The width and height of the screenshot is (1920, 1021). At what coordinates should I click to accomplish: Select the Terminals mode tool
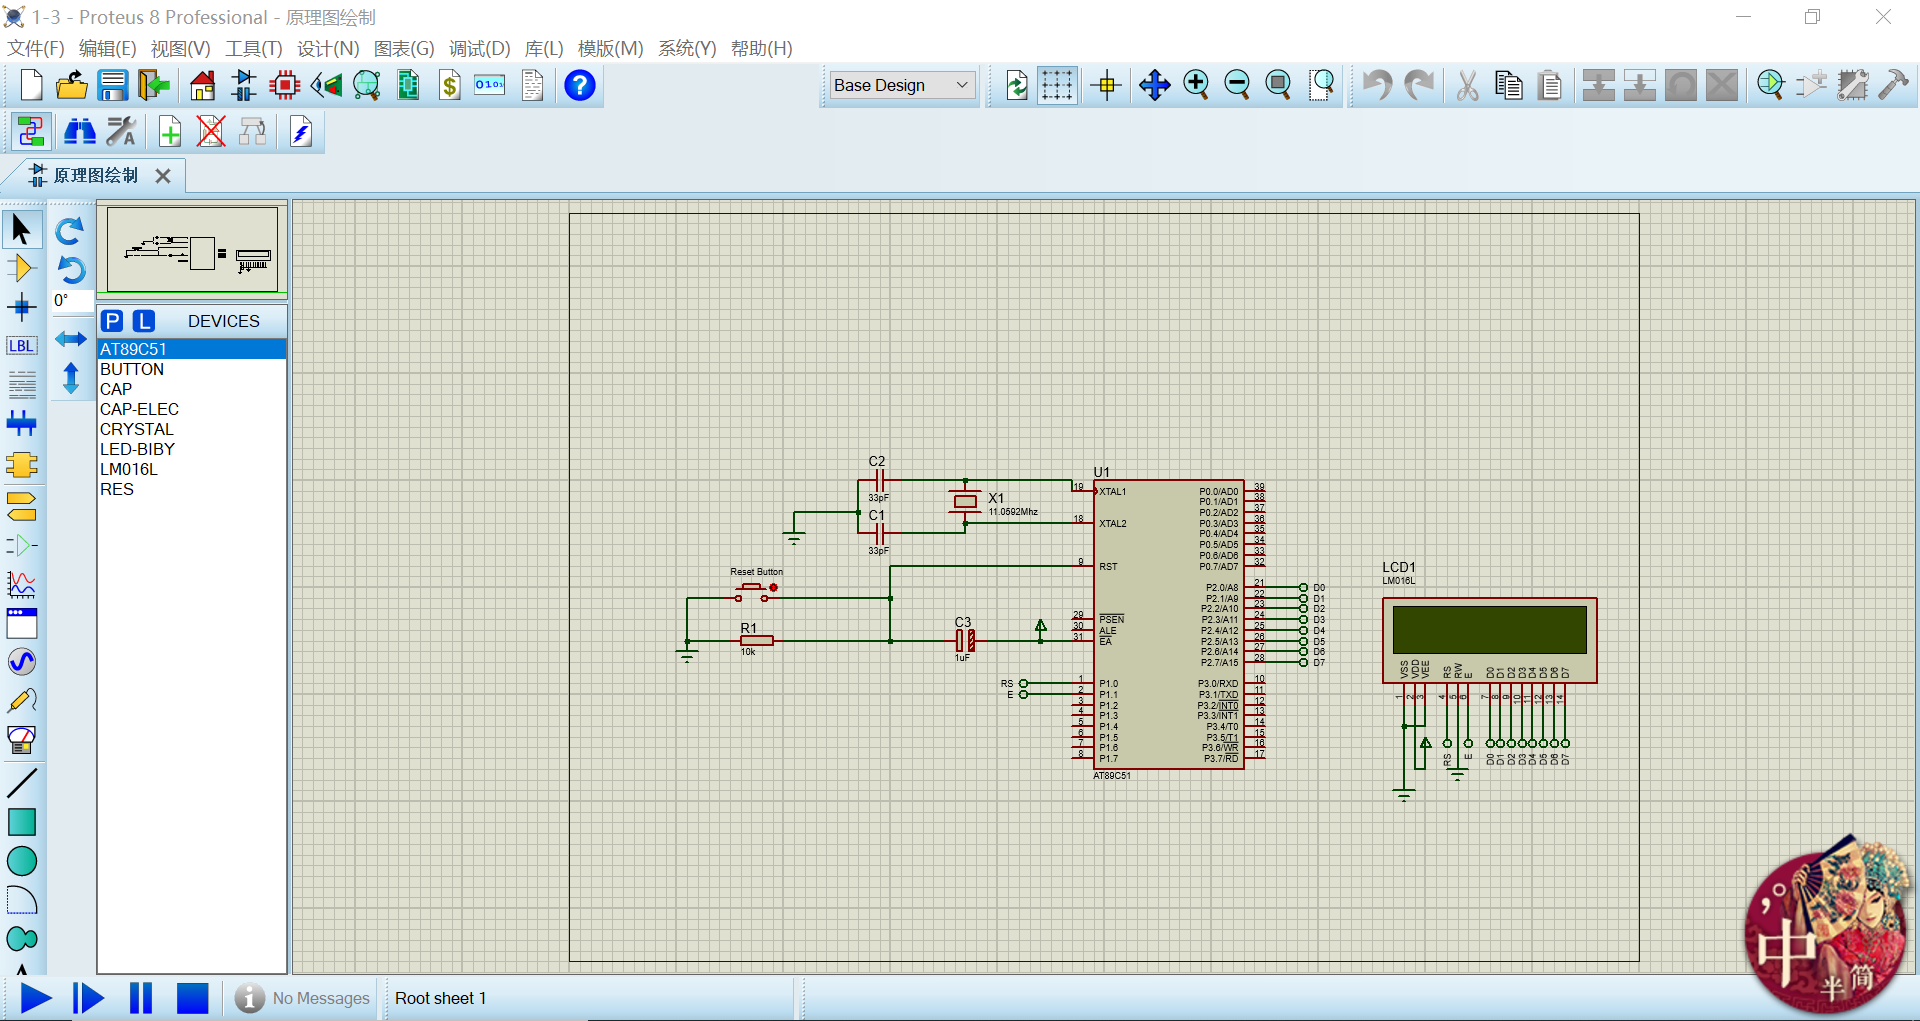tap(21, 505)
